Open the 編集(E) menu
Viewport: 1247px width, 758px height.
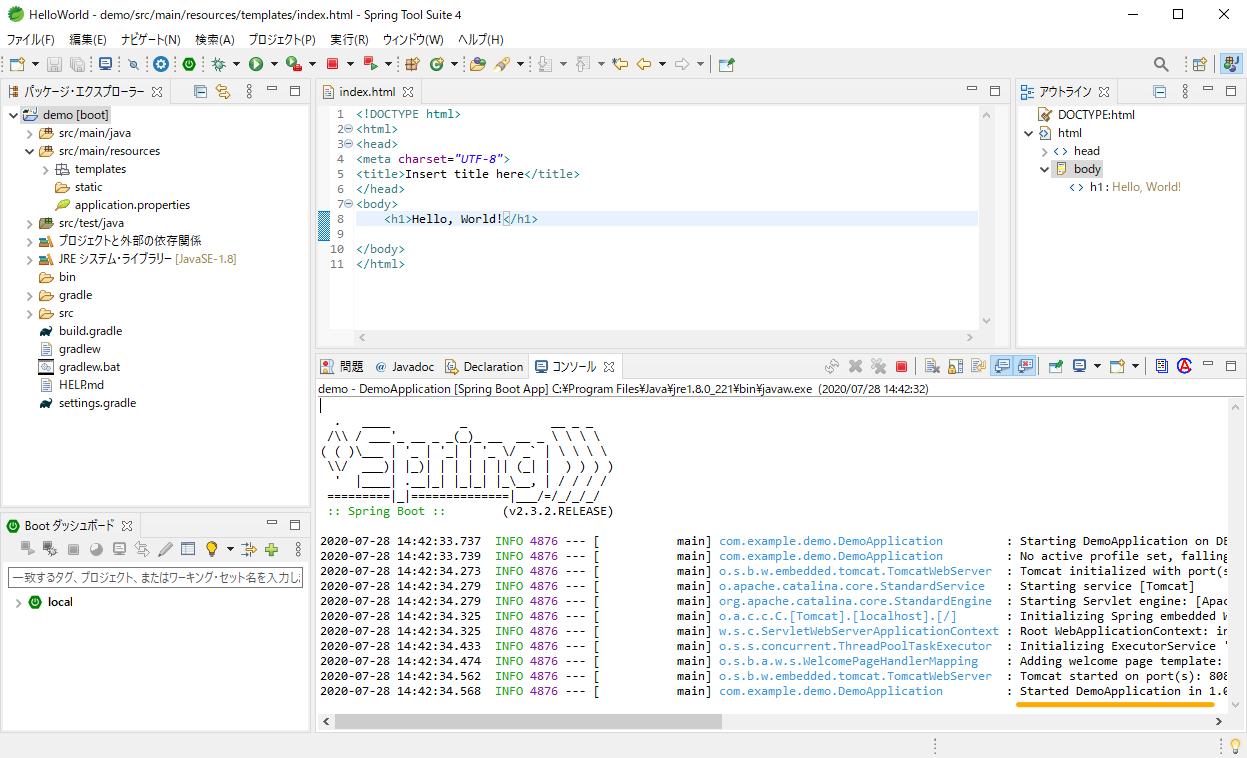(x=88, y=39)
